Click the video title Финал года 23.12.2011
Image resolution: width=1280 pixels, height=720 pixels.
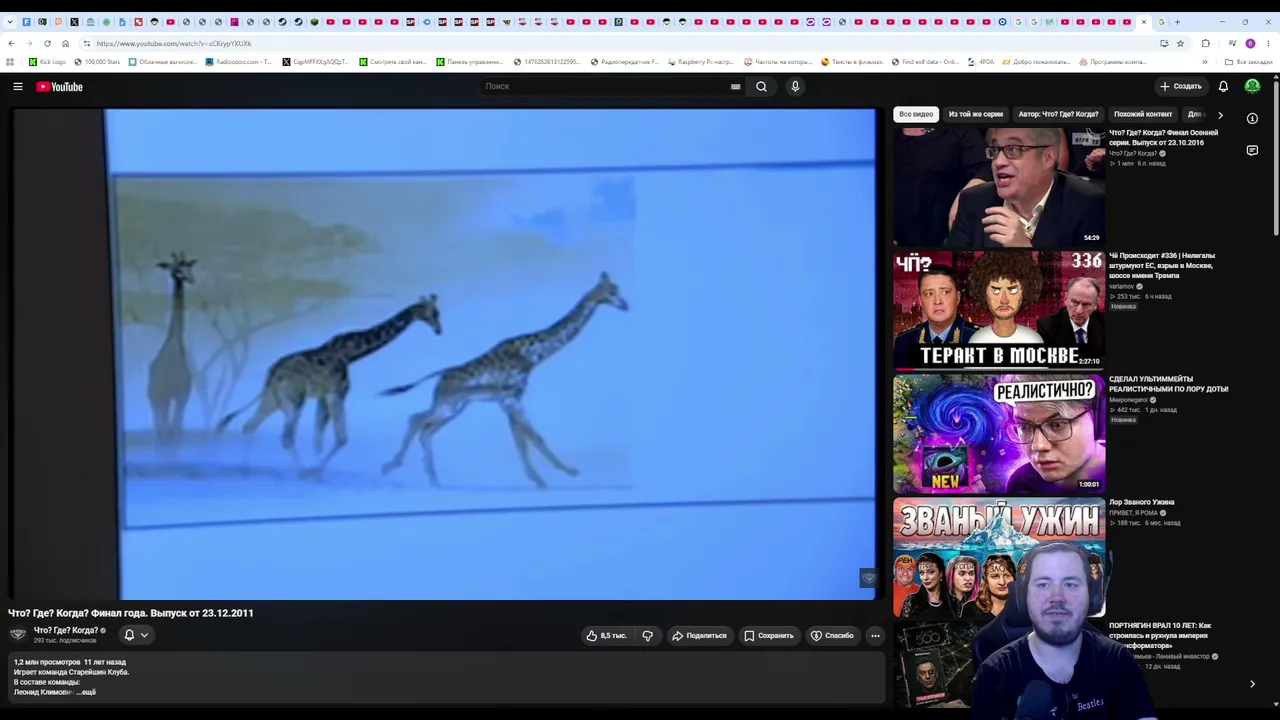(131, 613)
